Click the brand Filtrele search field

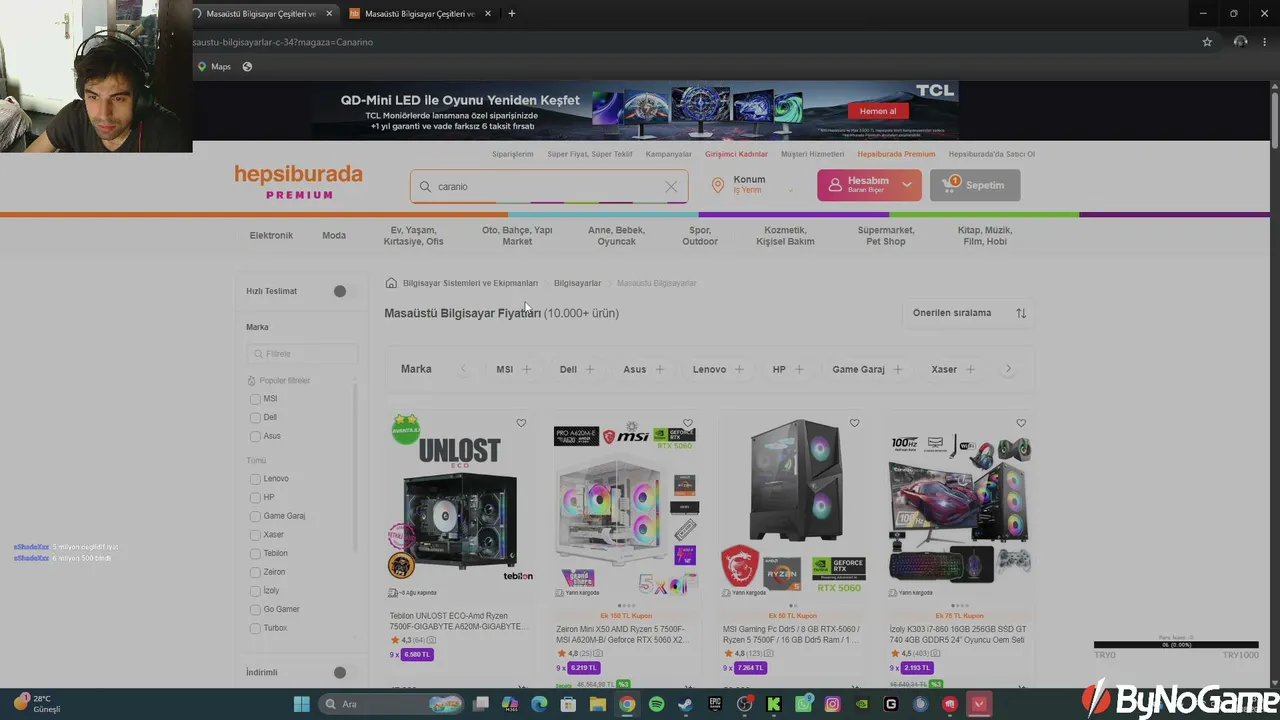[302, 354]
